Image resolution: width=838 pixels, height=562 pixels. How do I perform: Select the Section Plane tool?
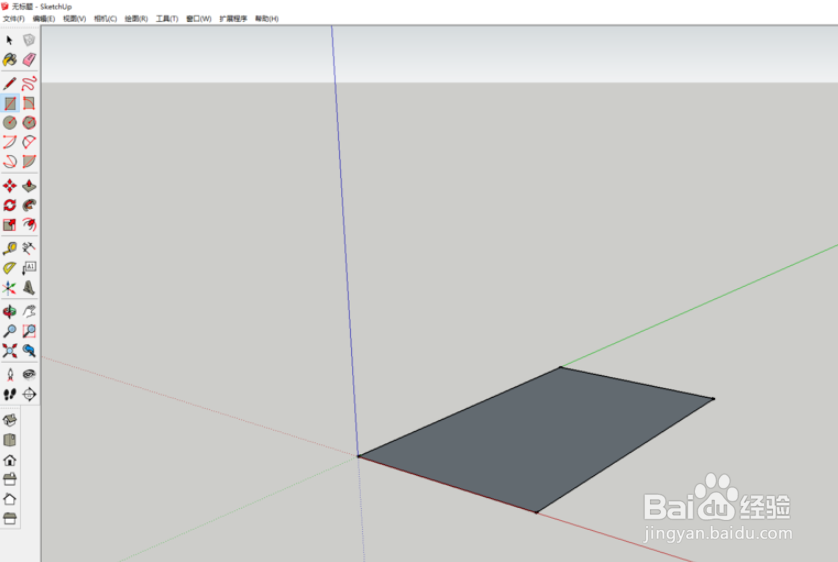29,394
